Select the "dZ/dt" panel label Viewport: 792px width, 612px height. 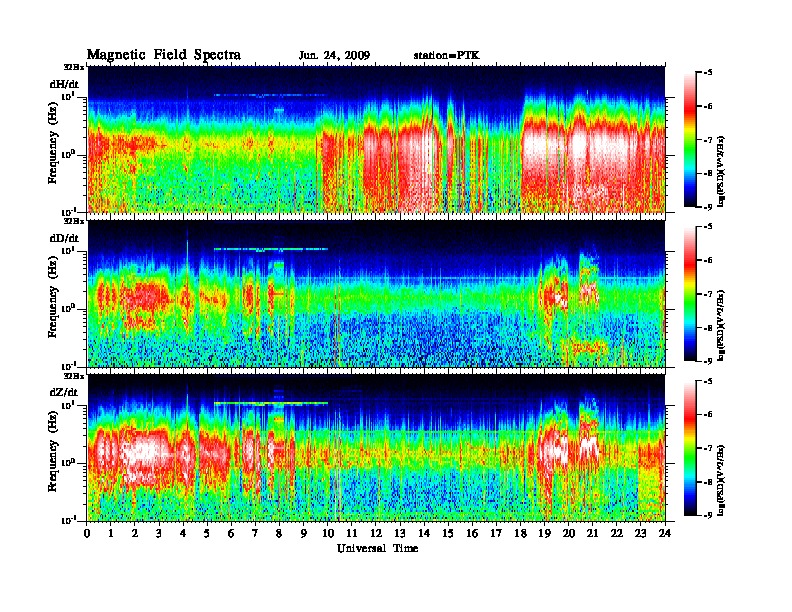point(64,392)
